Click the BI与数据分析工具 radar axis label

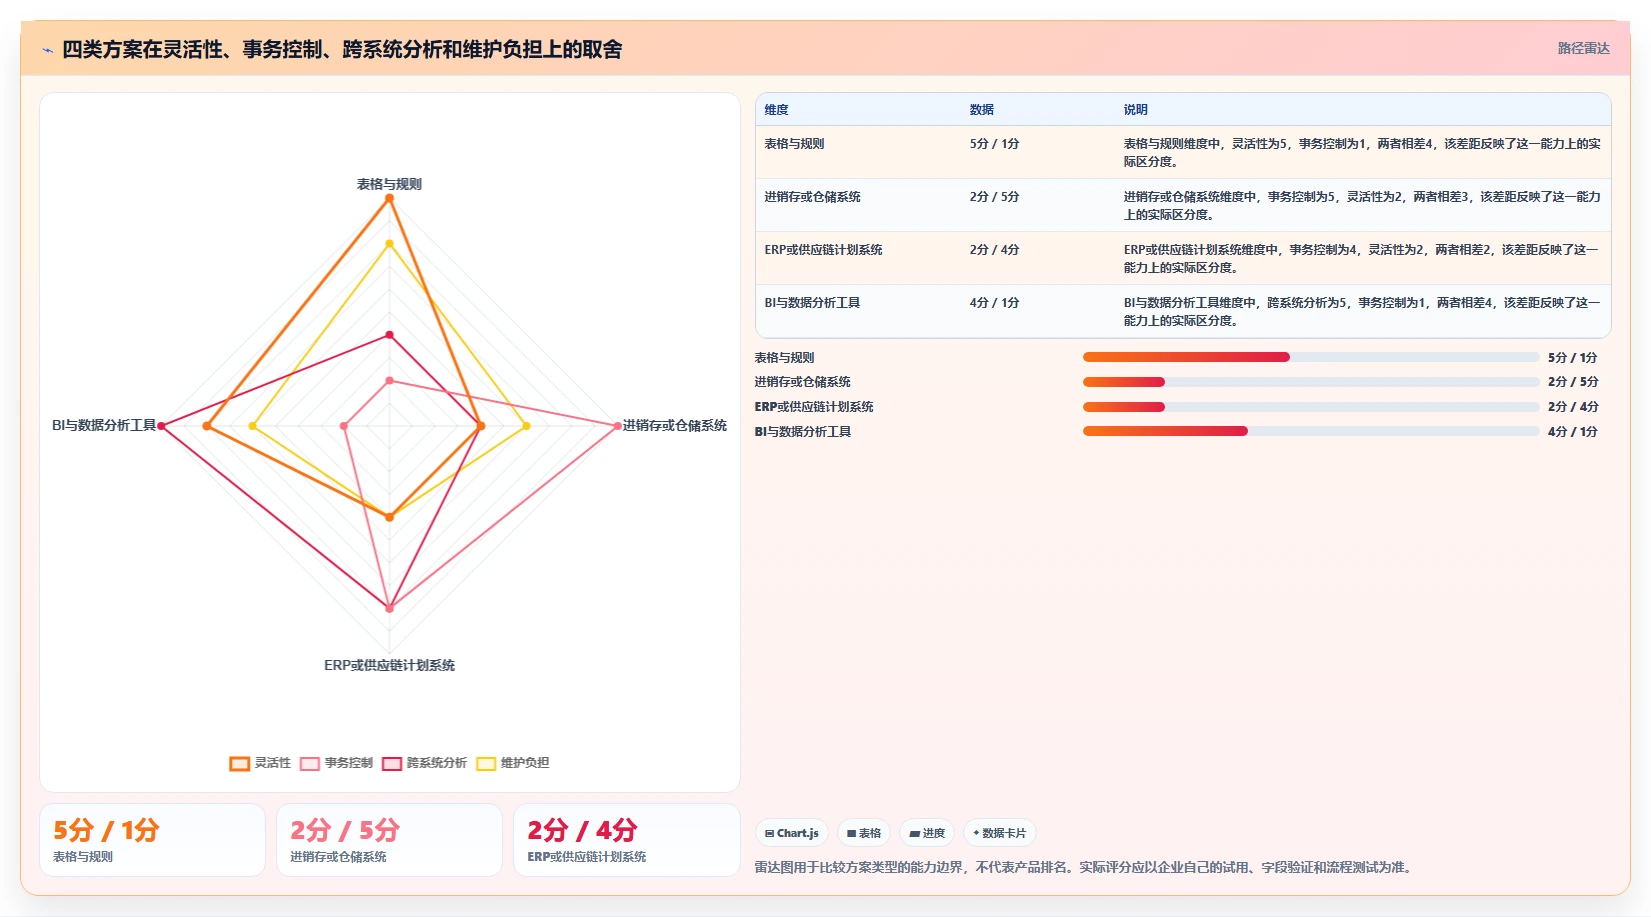pyautogui.click(x=104, y=426)
